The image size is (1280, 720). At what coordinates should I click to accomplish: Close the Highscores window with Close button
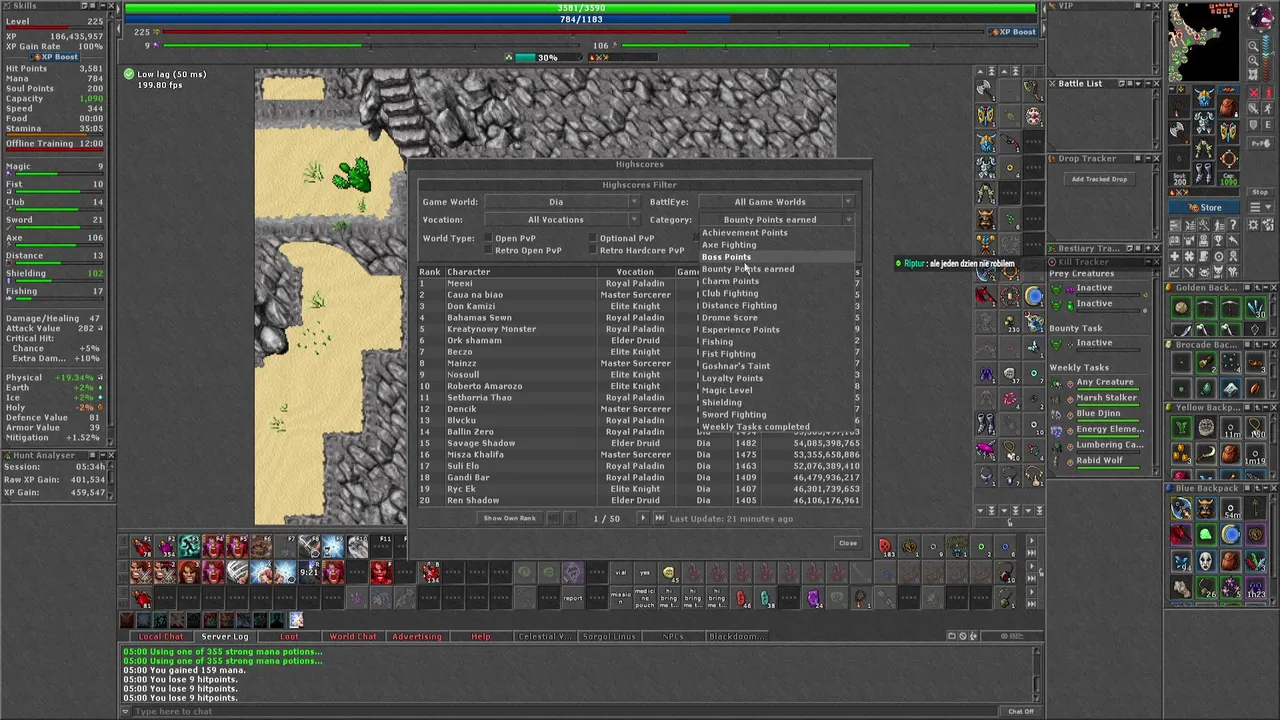point(848,543)
